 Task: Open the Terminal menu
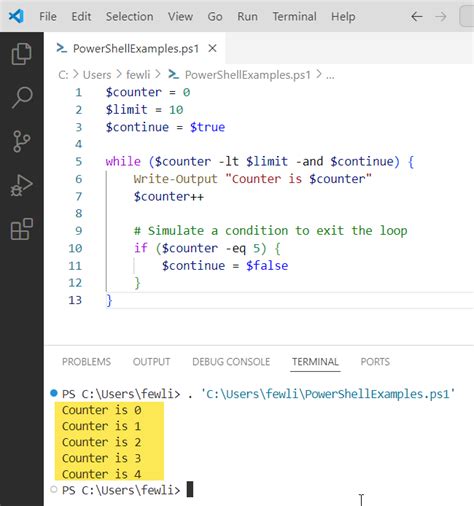[x=295, y=16]
